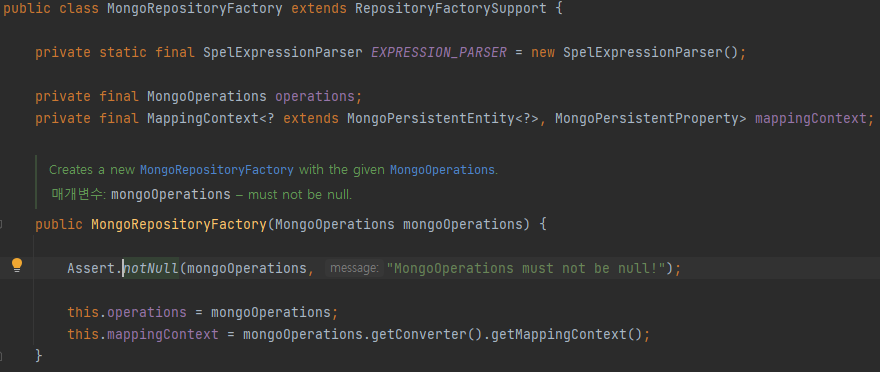The width and height of the screenshot is (880, 372).
Task: Click the 'message:' parameter hint
Action: pyautogui.click(x=354, y=269)
